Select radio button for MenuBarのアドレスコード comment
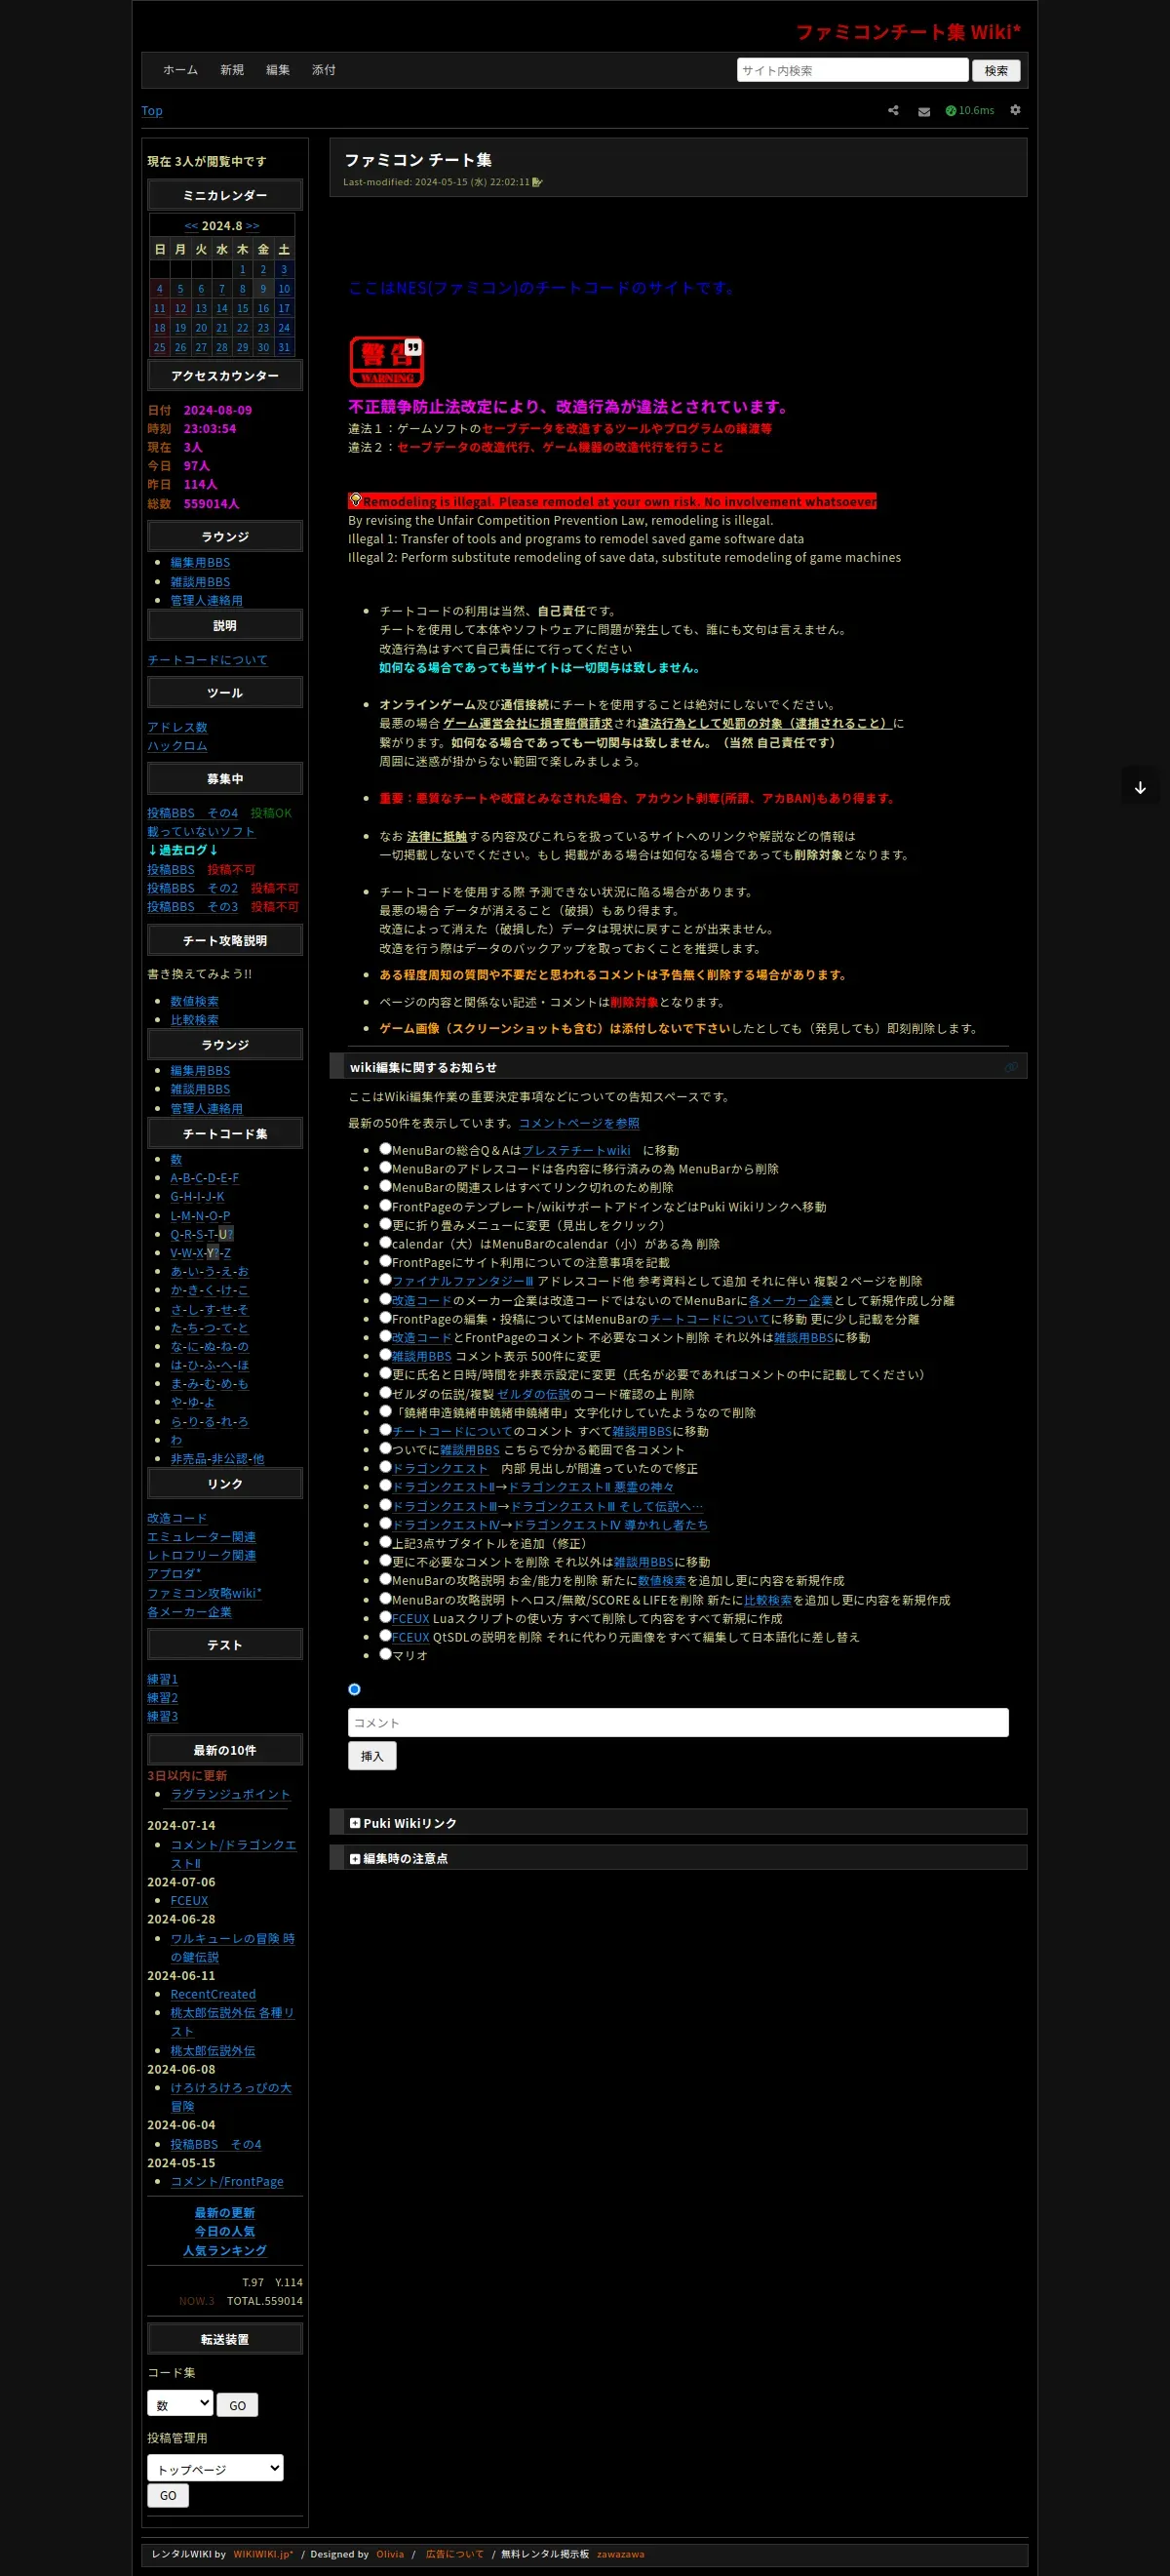The height and width of the screenshot is (2576, 1170). tap(385, 1167)
